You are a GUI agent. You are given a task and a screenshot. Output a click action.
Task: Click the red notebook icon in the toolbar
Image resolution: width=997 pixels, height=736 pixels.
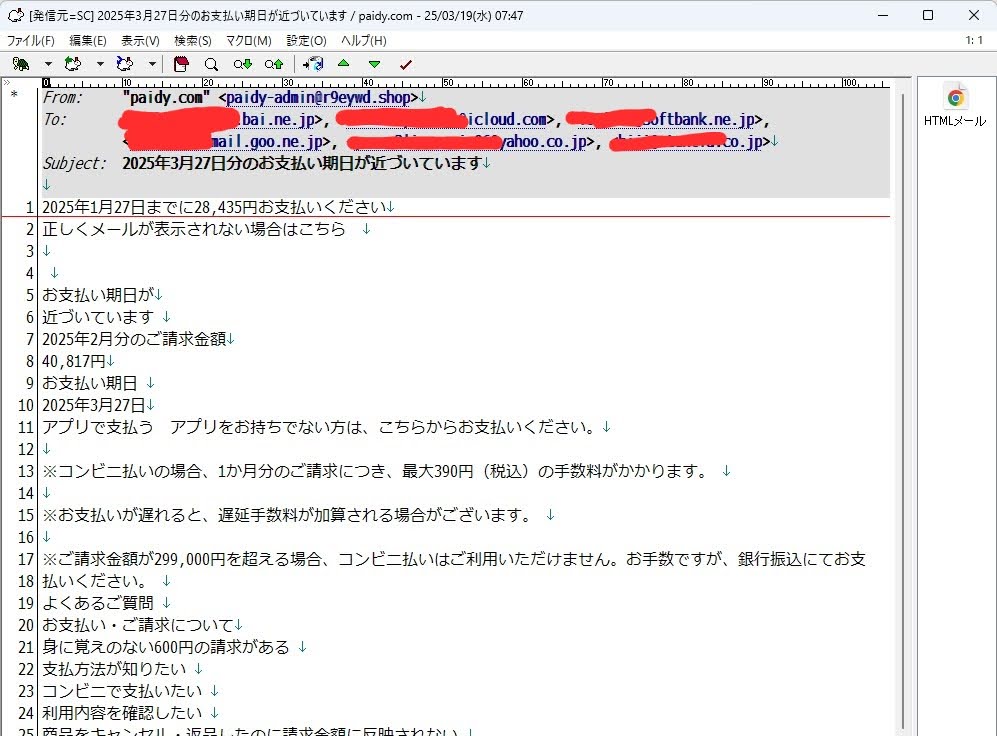(x=181, y=64)
